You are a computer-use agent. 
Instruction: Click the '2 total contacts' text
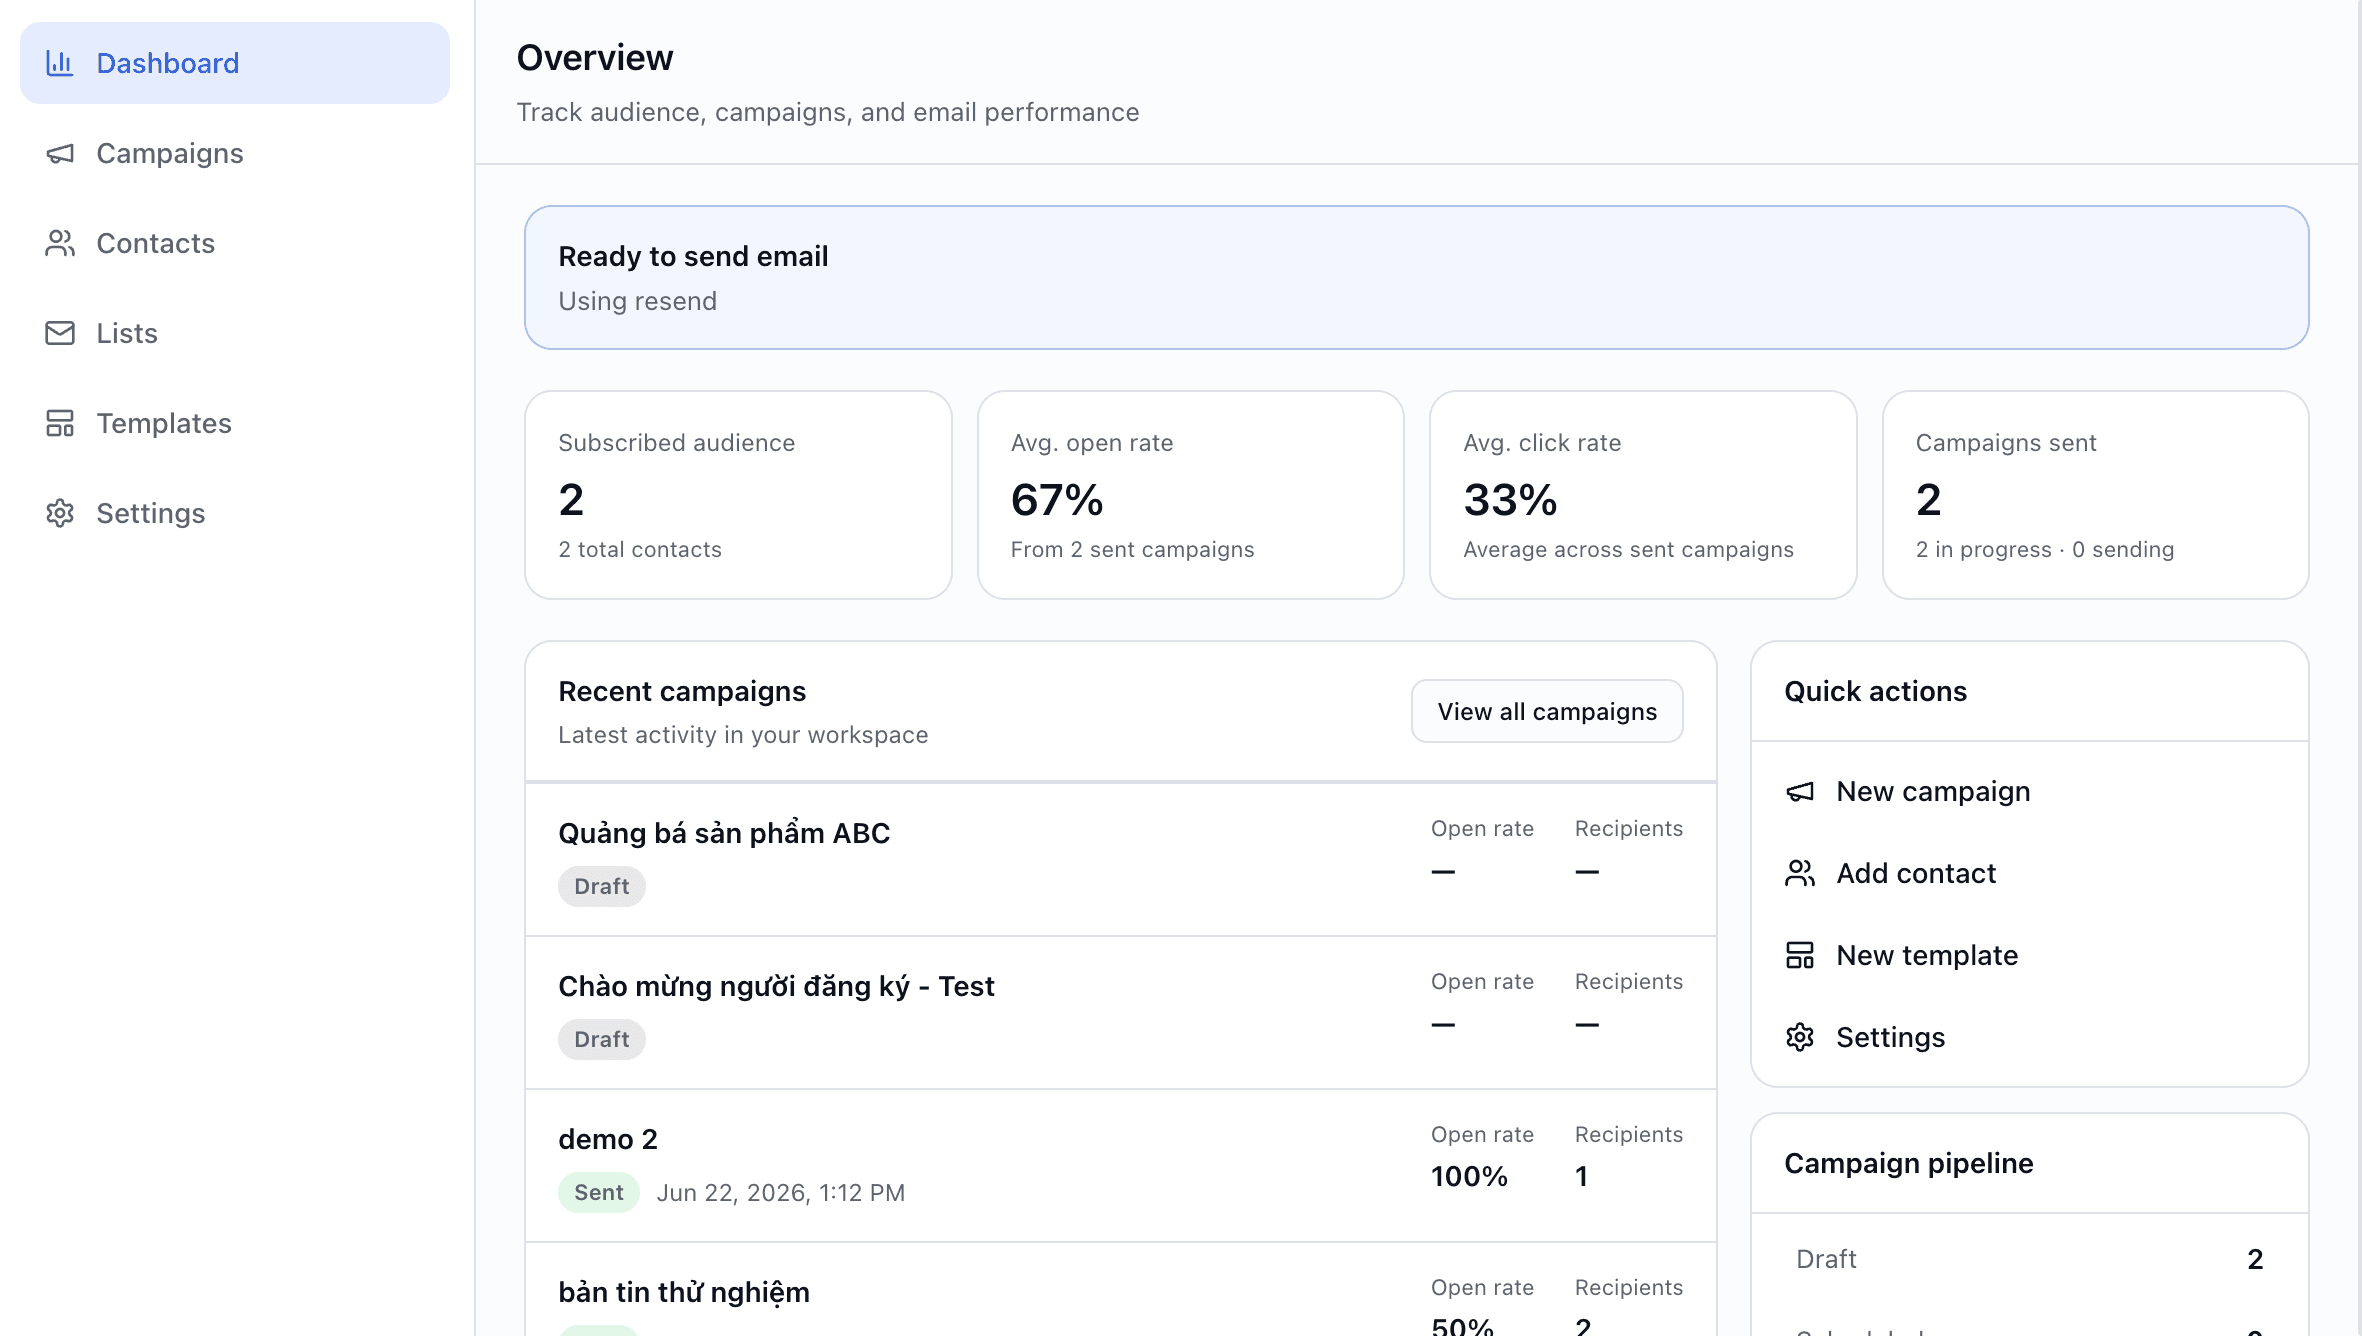[640, 550]
